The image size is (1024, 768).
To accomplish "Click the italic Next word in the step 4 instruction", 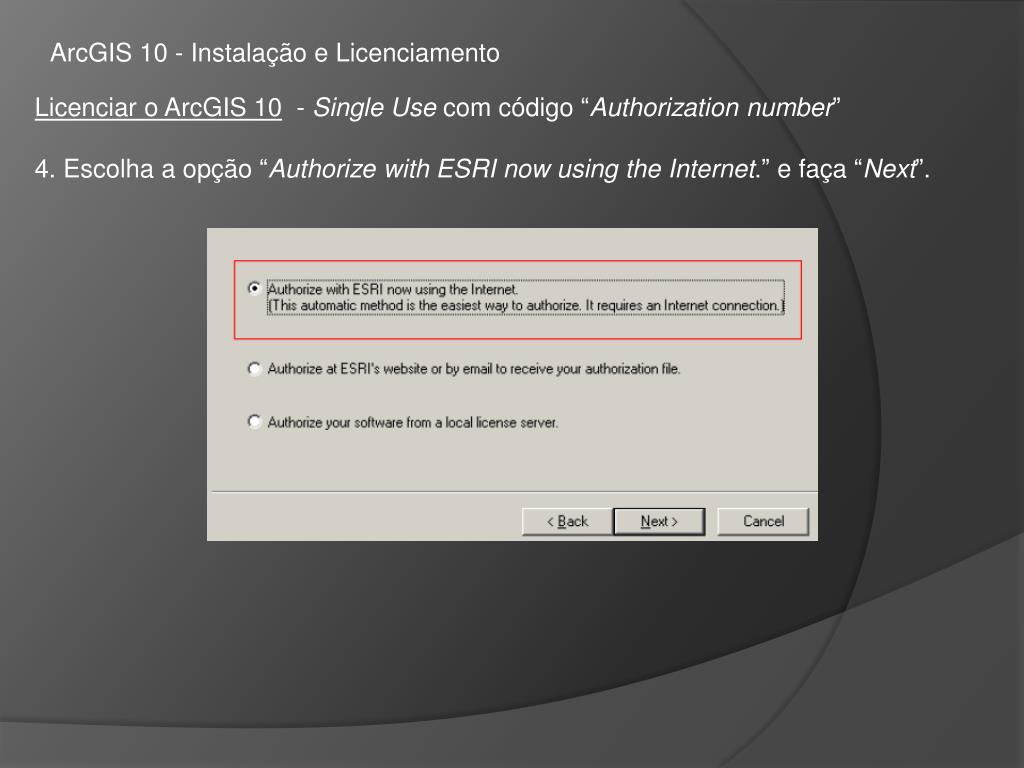I will tap(889, 169).
